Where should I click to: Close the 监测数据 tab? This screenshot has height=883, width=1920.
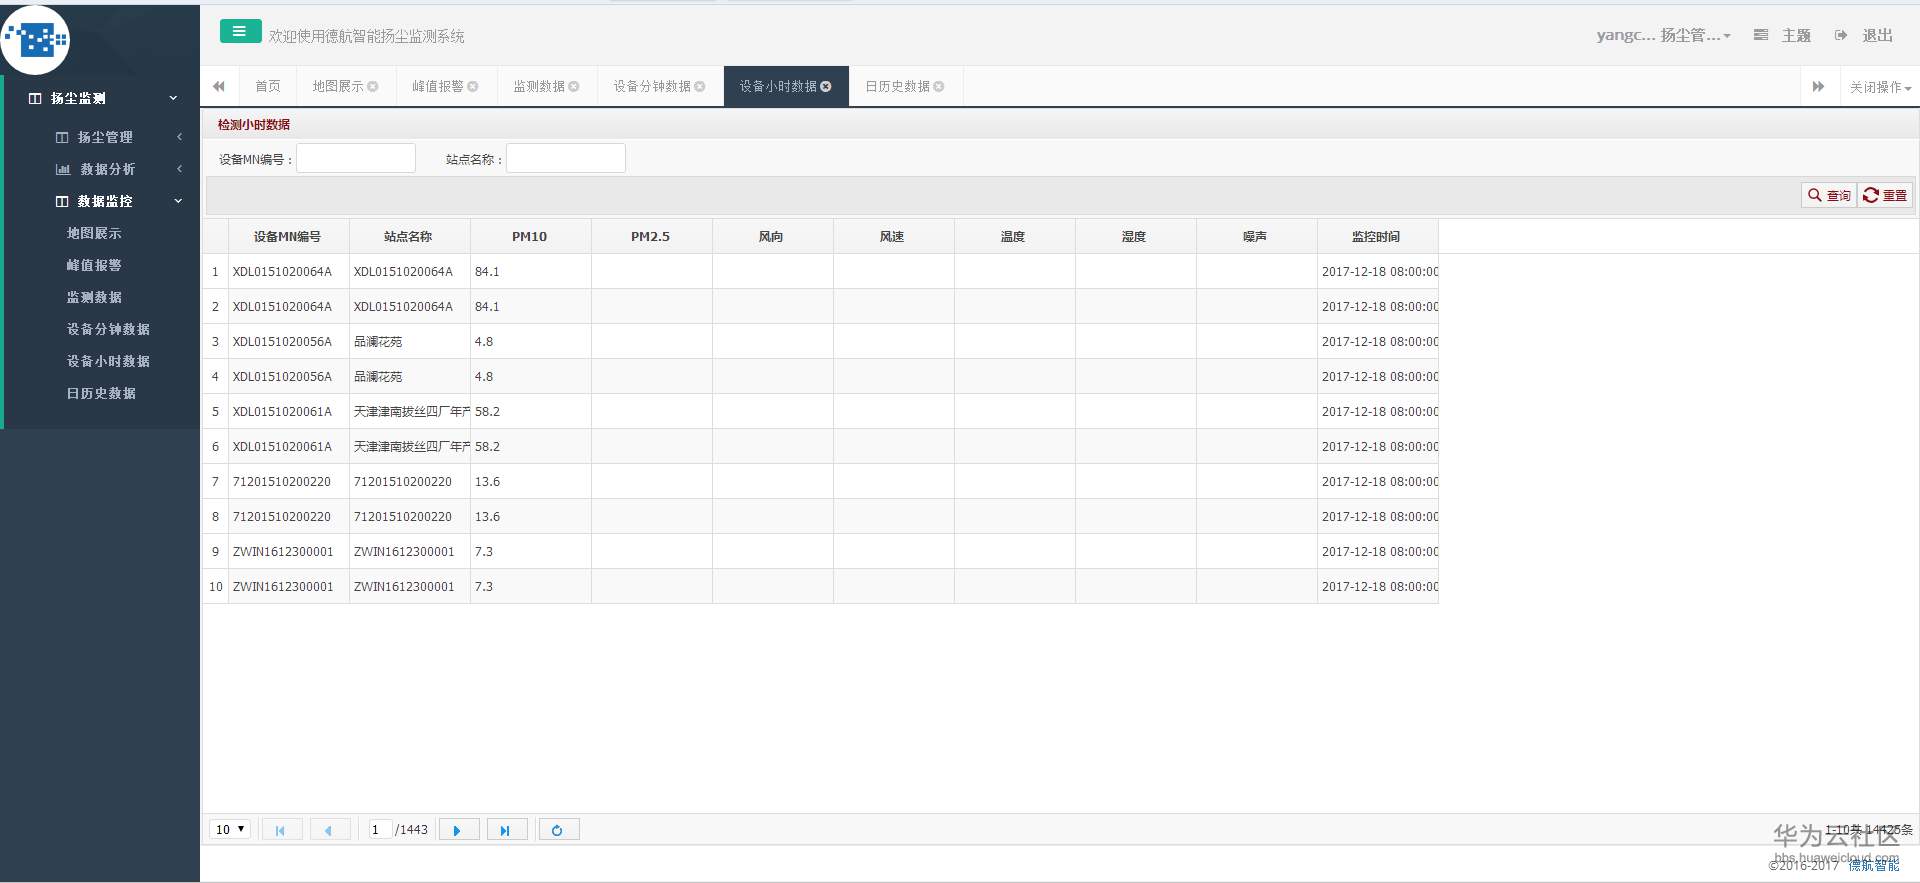coord(574,87)
